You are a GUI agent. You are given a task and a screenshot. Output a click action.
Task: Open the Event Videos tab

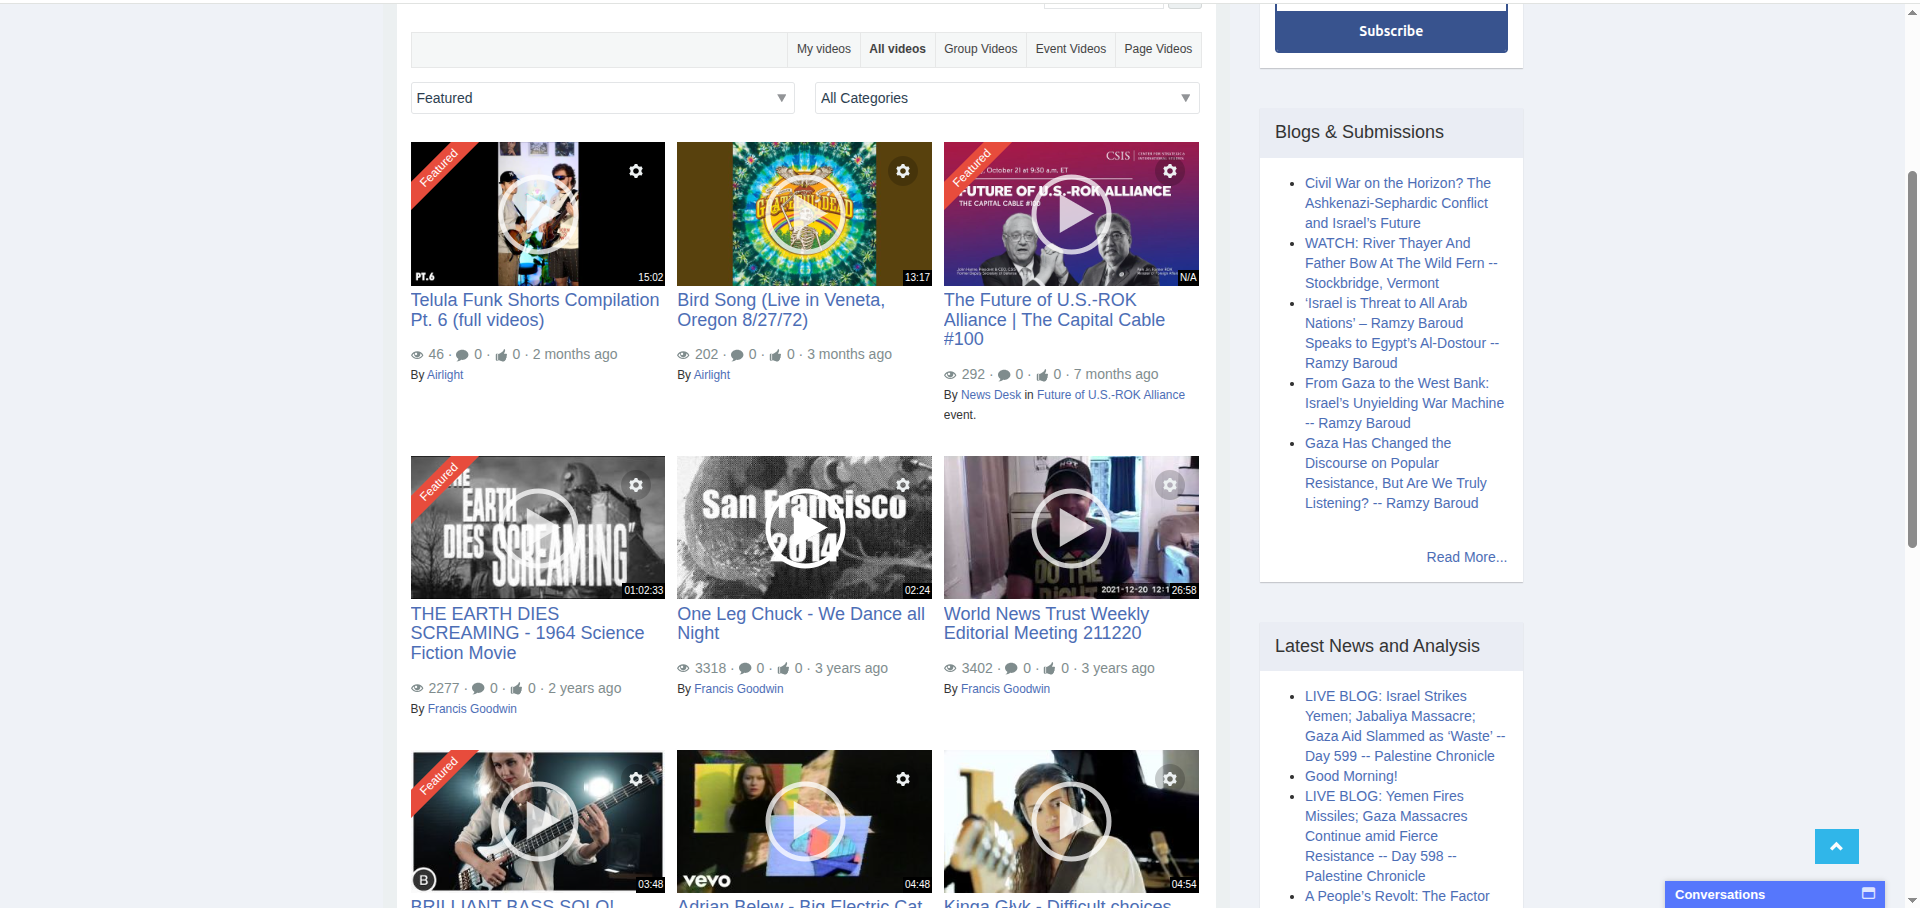[1070, 49]
